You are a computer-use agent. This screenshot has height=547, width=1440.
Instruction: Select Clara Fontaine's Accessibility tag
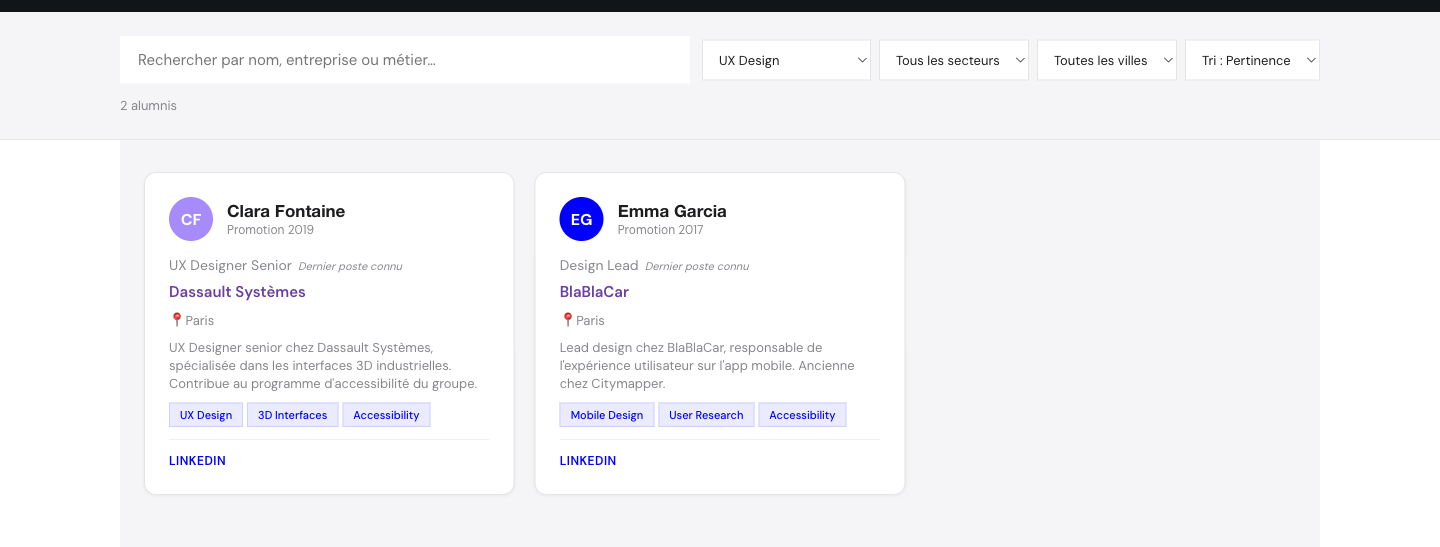pos(386,415)
